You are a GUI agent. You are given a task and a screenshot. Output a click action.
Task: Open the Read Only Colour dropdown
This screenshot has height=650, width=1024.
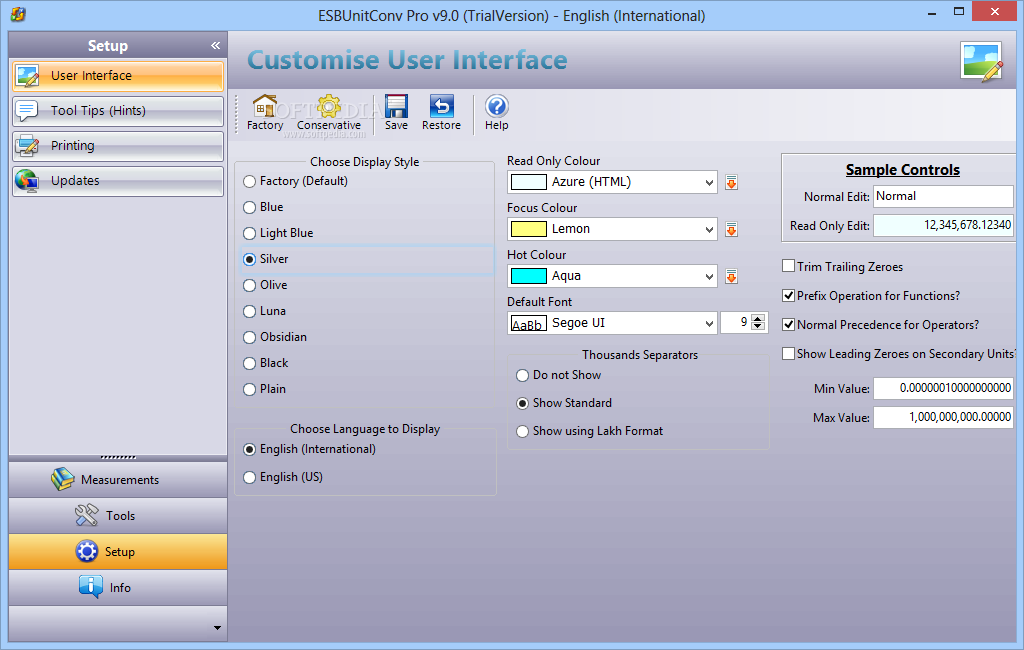709,182
